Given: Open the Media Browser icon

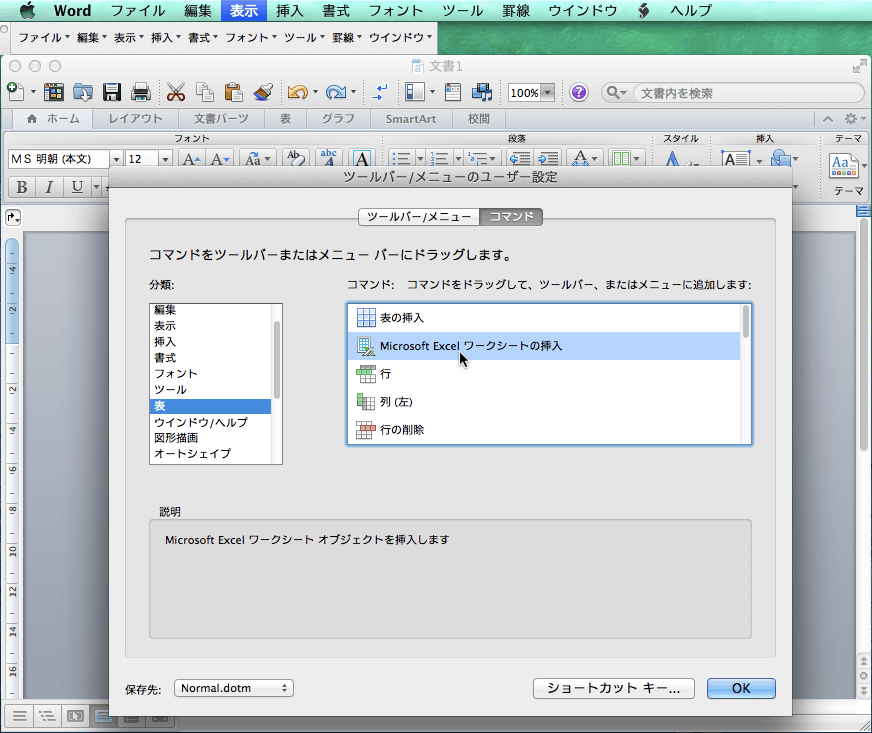Looking at the screenshot, I should [x=482, y=92].
